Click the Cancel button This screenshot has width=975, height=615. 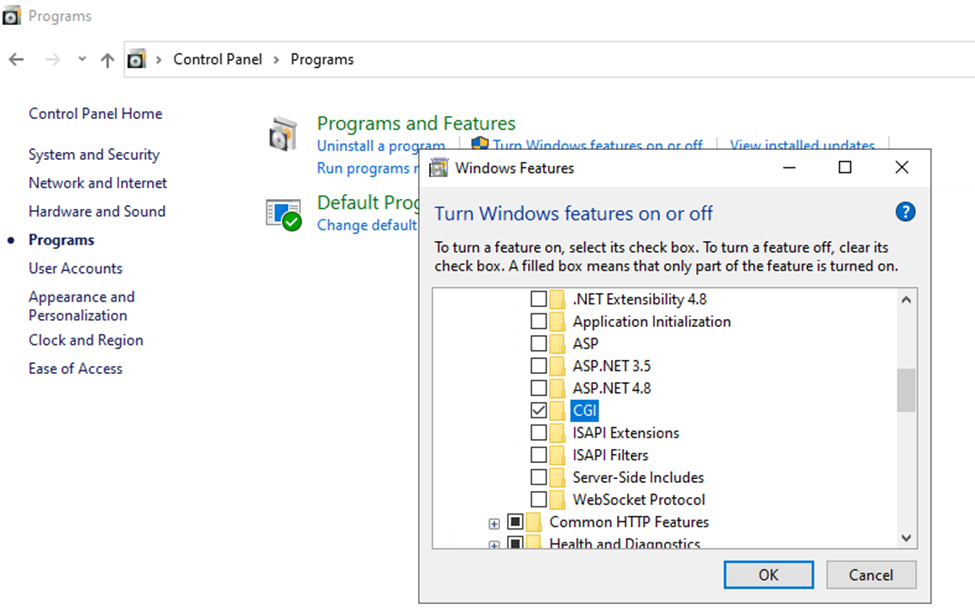(x=871, y=575)
